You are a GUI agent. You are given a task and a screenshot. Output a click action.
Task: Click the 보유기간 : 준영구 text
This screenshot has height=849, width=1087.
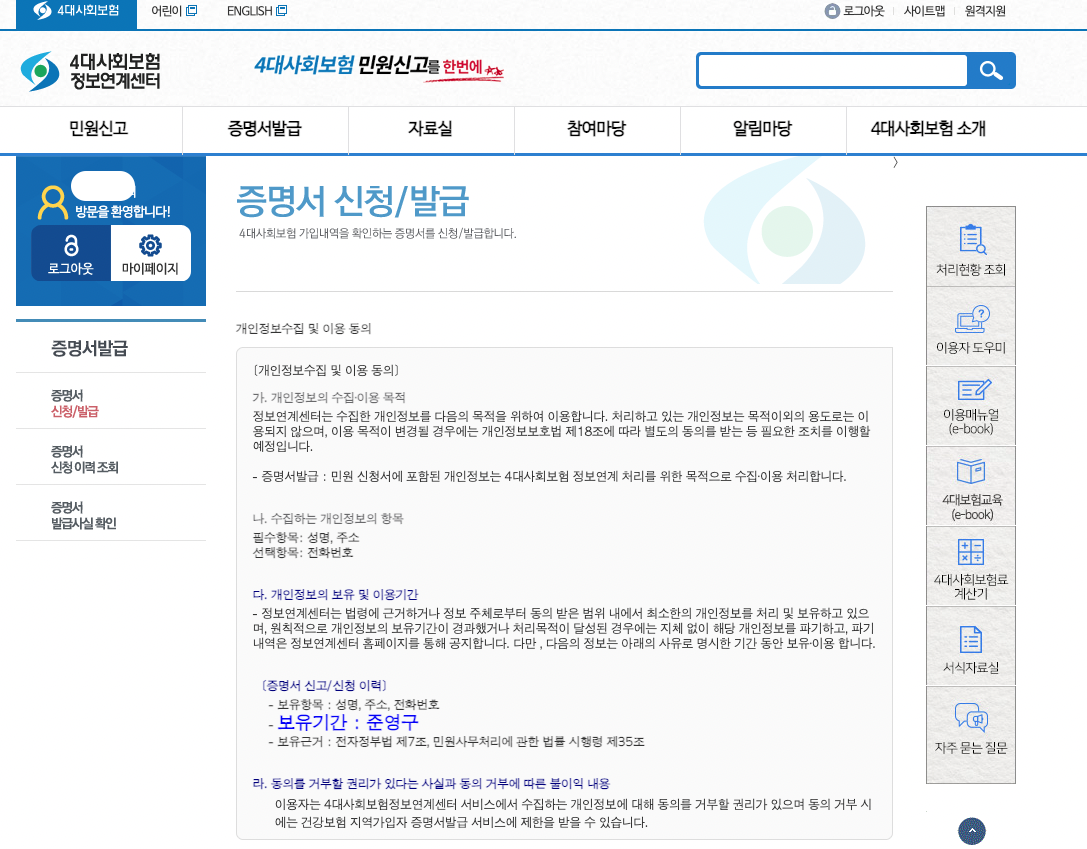pyautogui.click(x=348, y=722)
